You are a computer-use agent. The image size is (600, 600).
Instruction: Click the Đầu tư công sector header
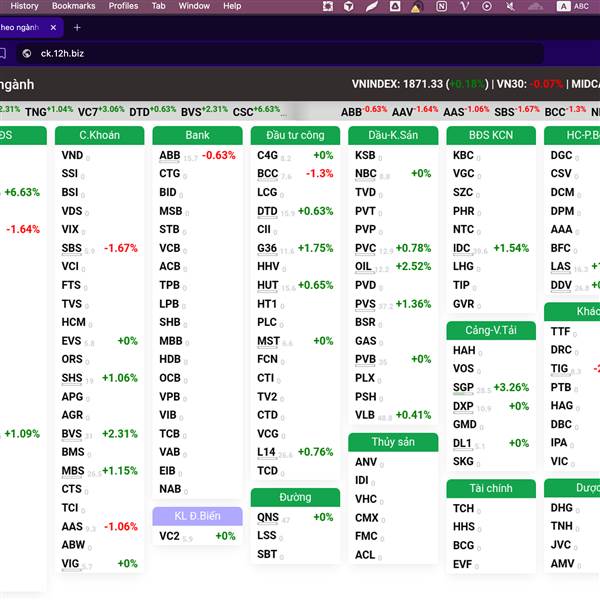[295, 135]
